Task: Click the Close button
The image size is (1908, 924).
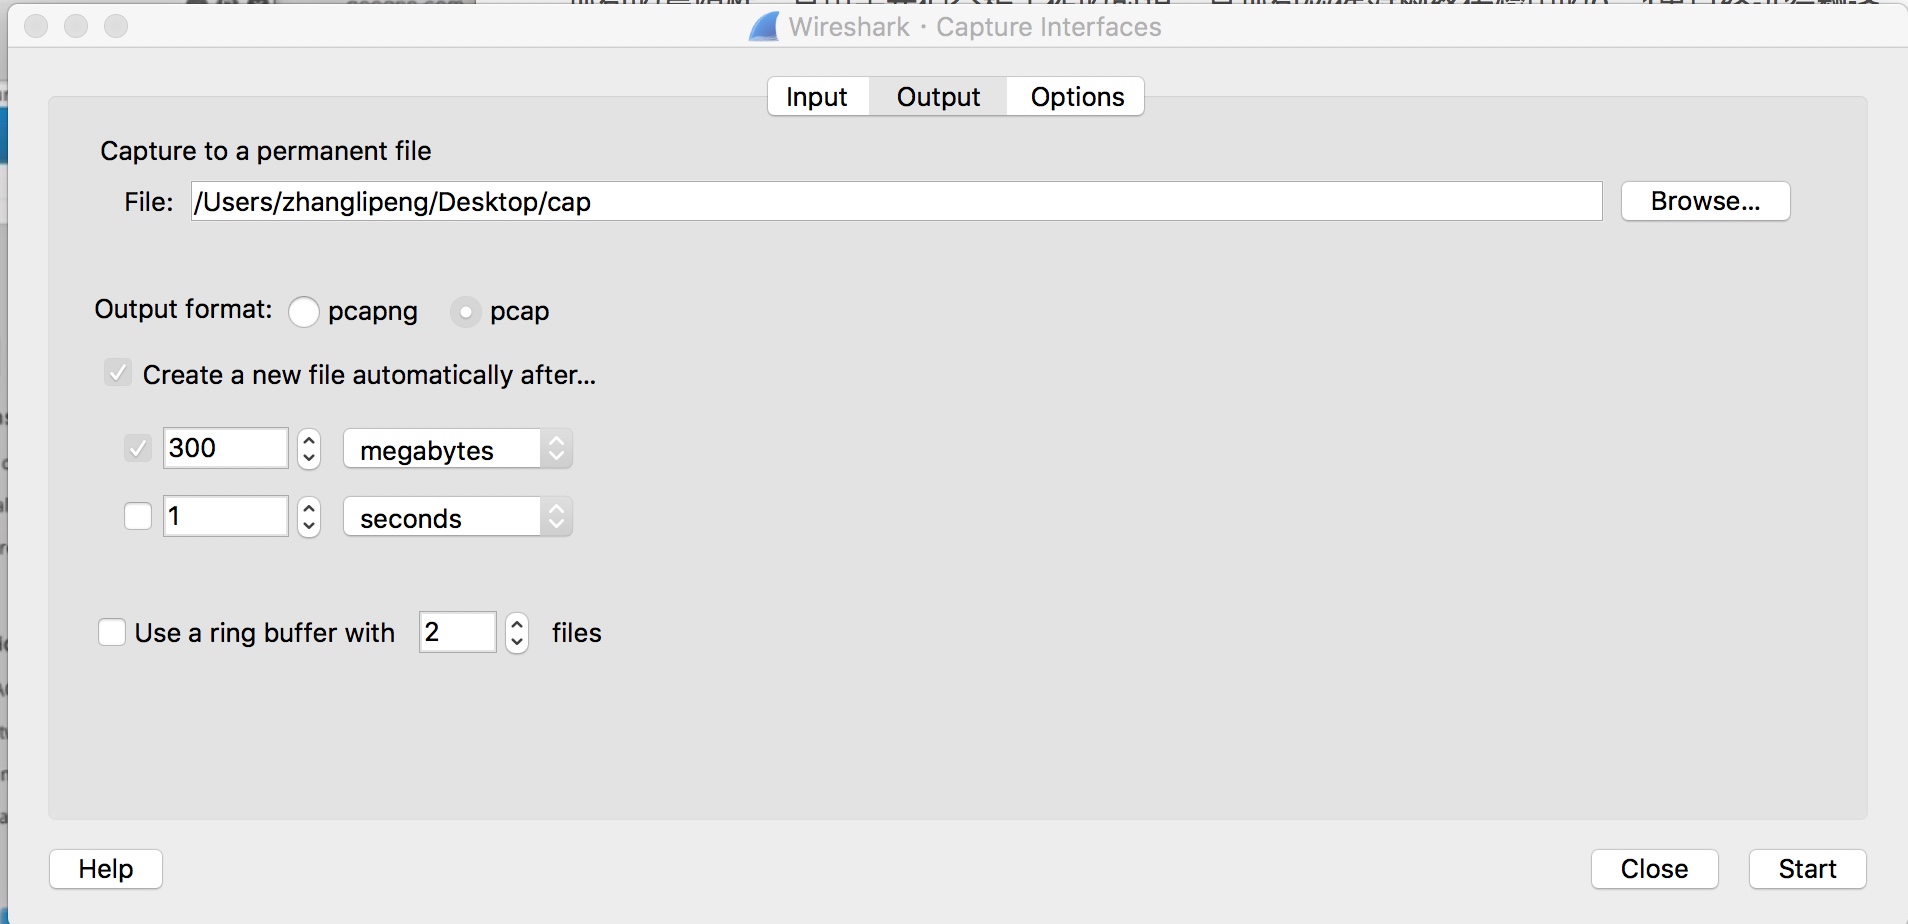Action: 1655,869
